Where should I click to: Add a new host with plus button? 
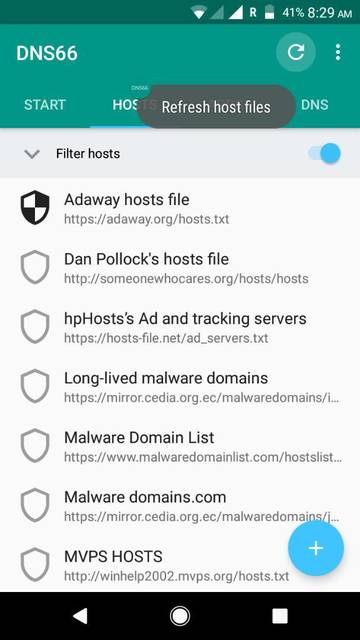[x=316, y=548]
